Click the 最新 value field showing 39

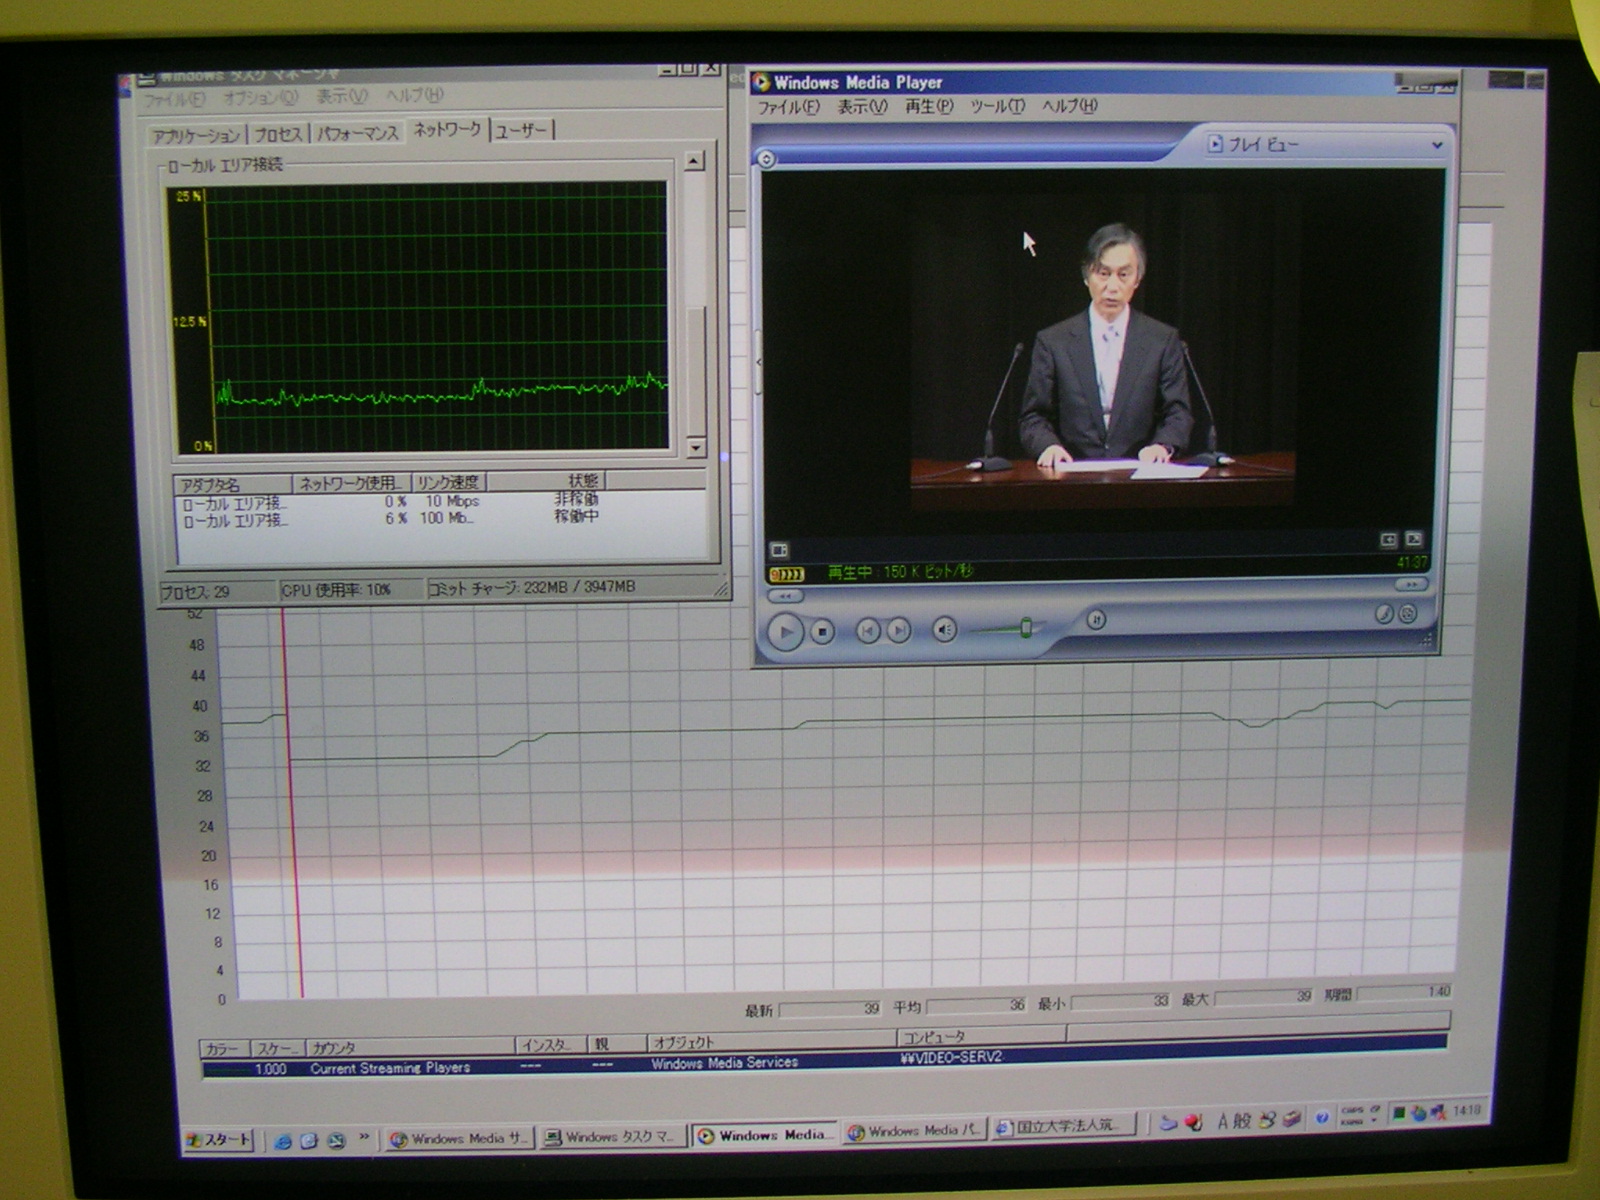tap(829, 1009)
